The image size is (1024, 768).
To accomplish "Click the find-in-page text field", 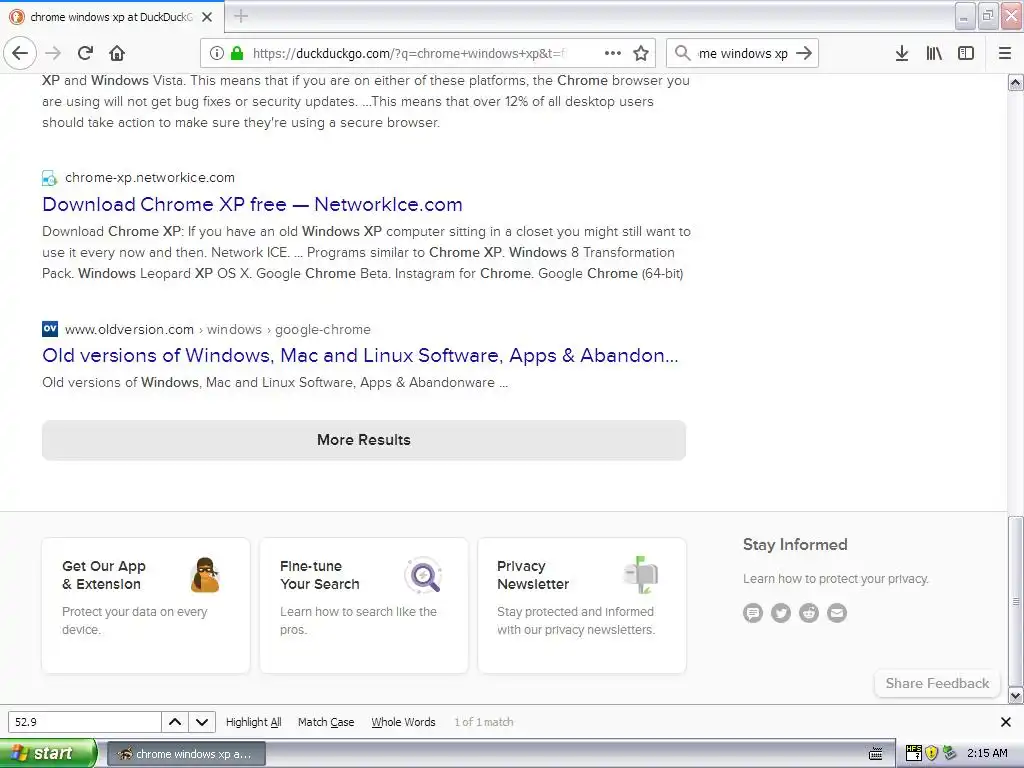I will point(84,722).
